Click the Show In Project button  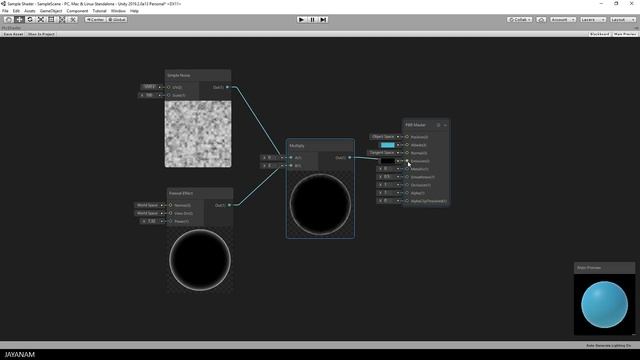tap(41, 34)
